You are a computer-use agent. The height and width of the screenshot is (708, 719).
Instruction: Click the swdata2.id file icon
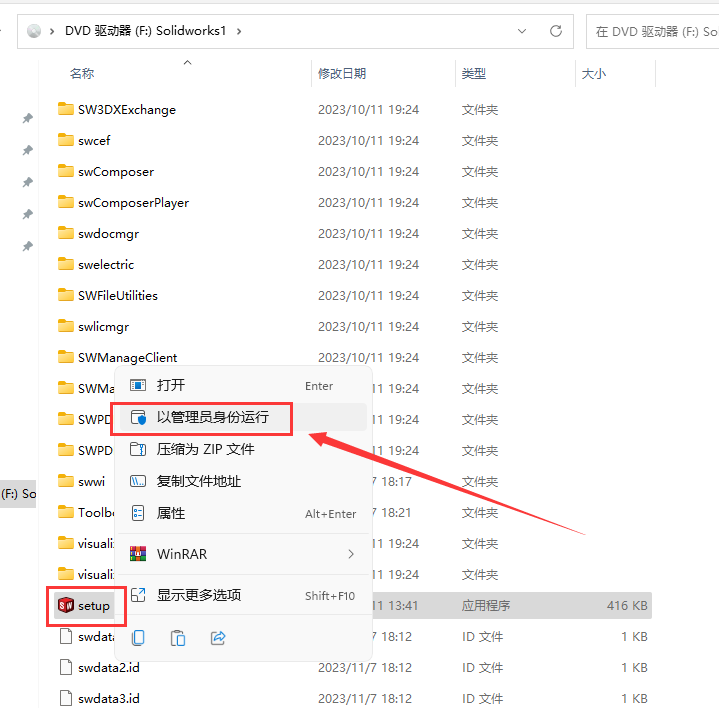click(x=66, y=667)
